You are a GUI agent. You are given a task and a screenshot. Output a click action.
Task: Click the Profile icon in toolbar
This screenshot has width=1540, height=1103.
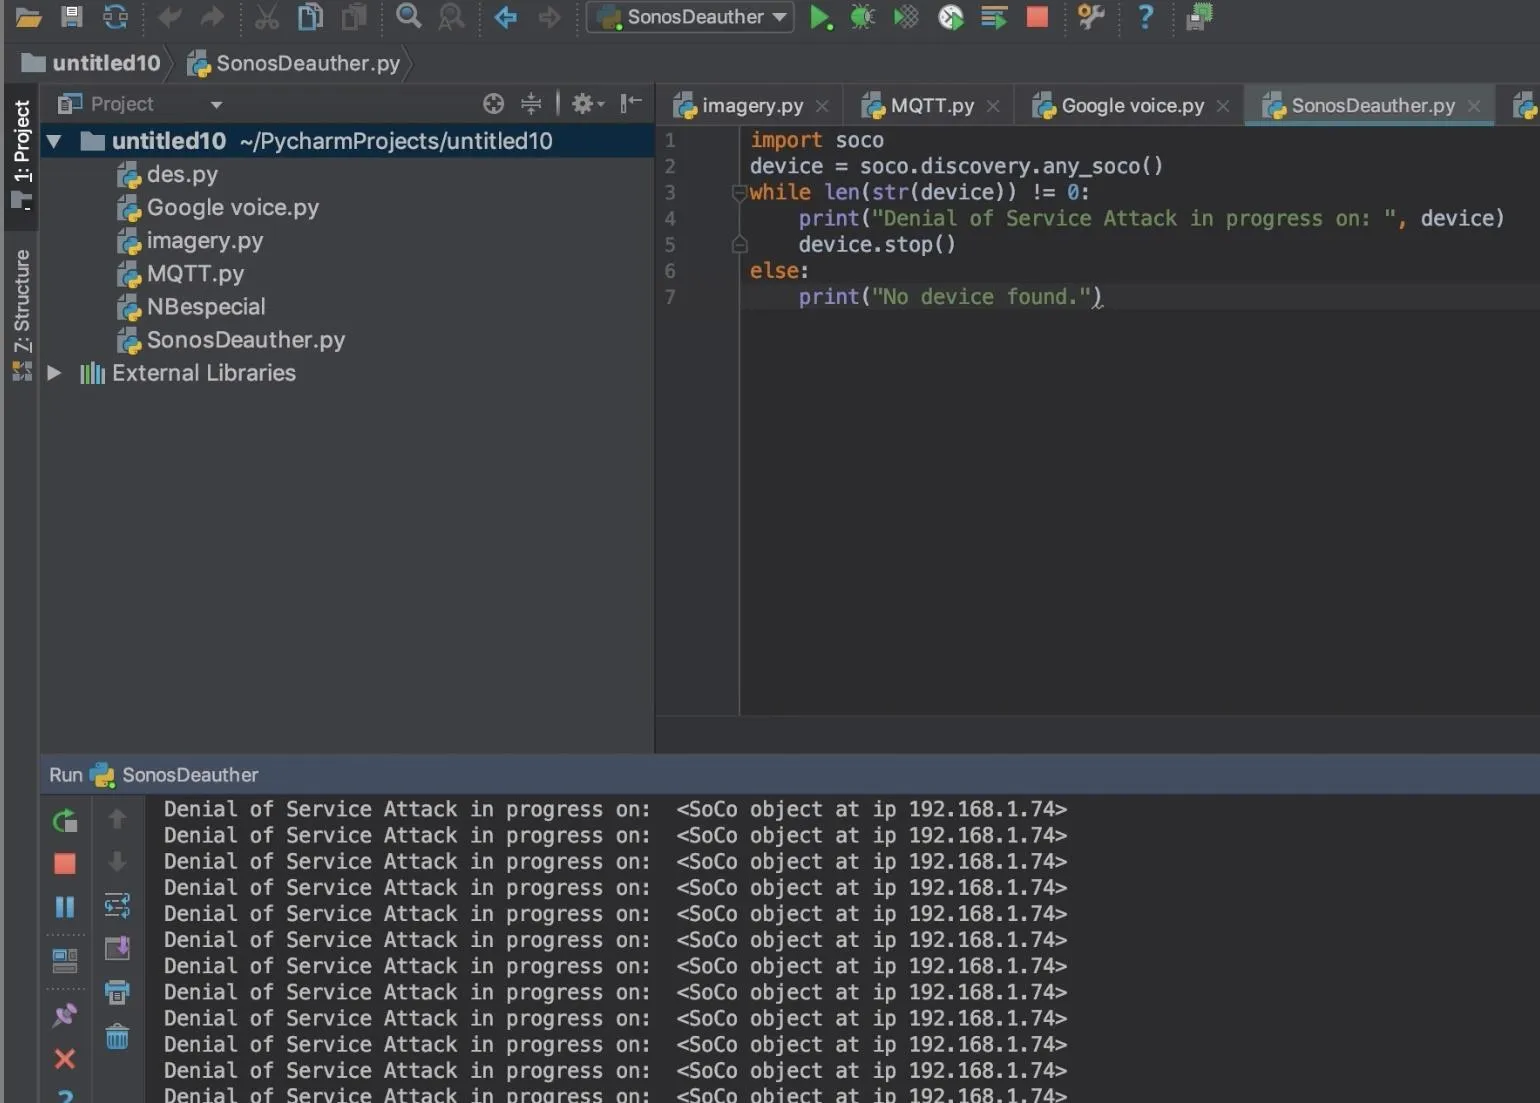950,17
